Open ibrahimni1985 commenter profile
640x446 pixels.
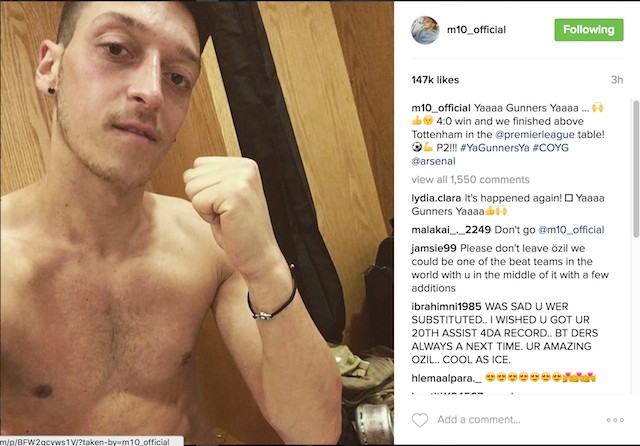pos(447,306)
